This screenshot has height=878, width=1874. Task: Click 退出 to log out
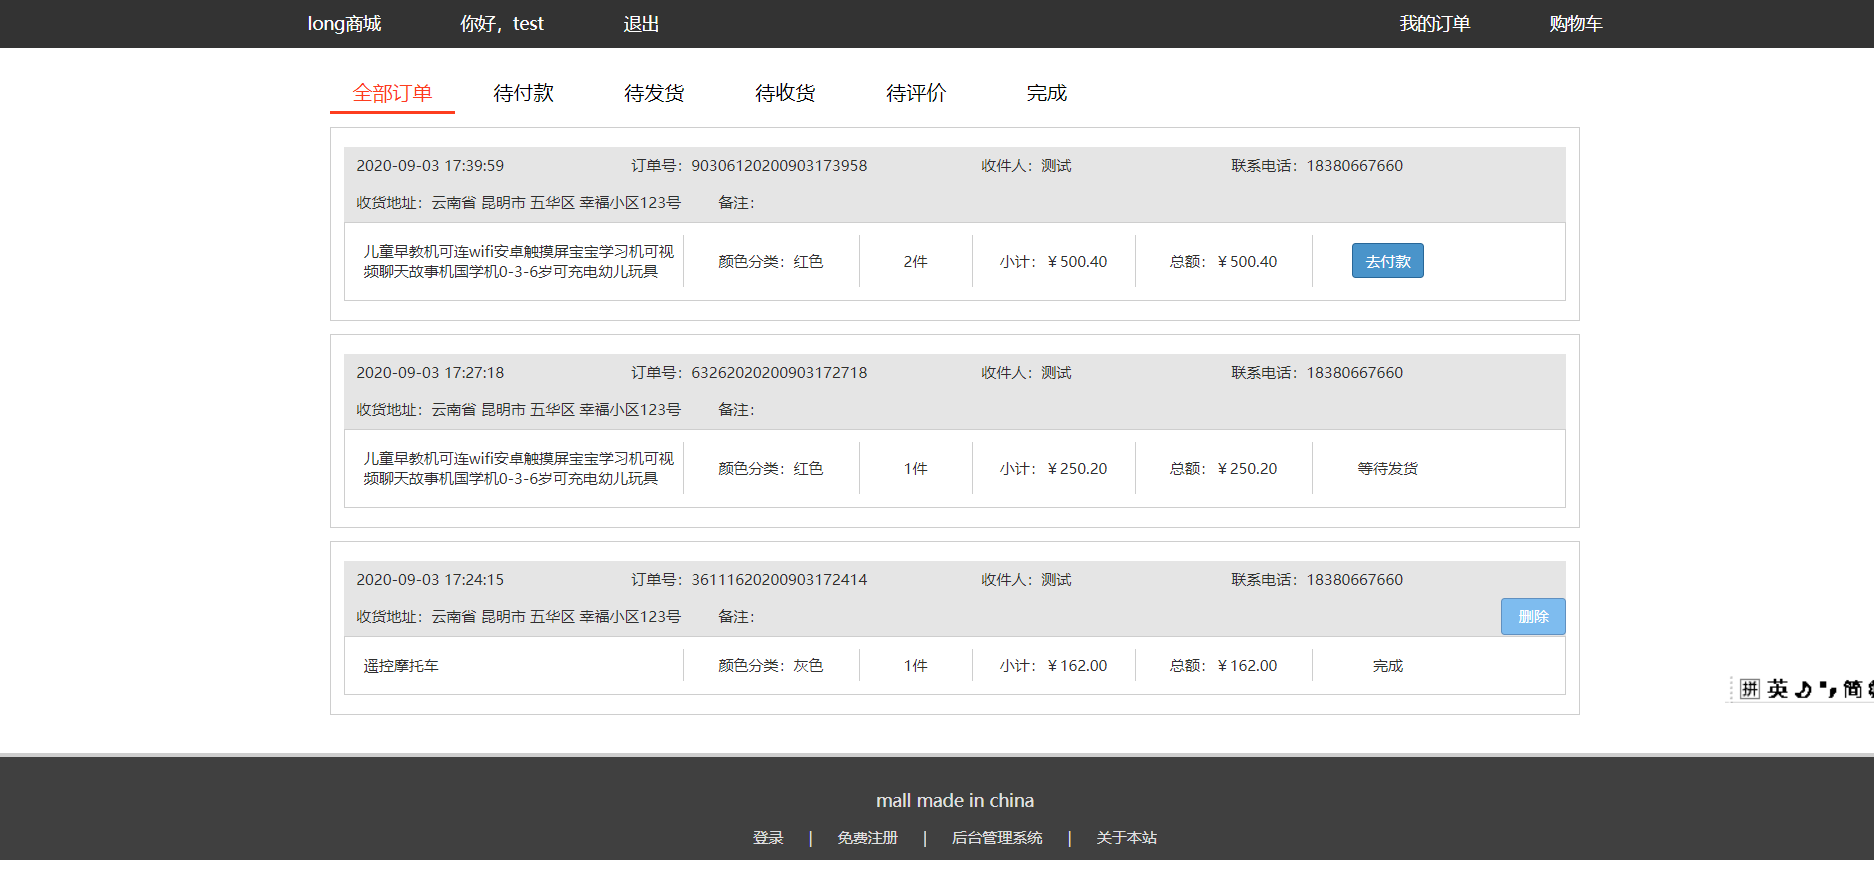641,24
